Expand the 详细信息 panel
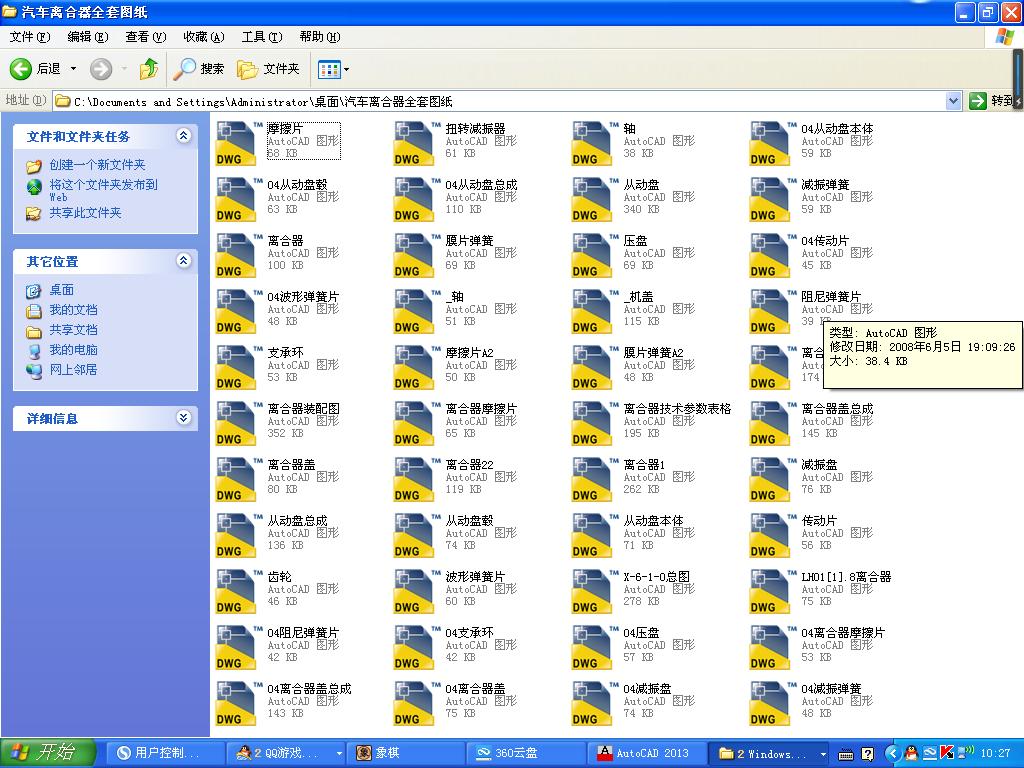Viewport: 1024px width, 768px height. click(184, 418)
